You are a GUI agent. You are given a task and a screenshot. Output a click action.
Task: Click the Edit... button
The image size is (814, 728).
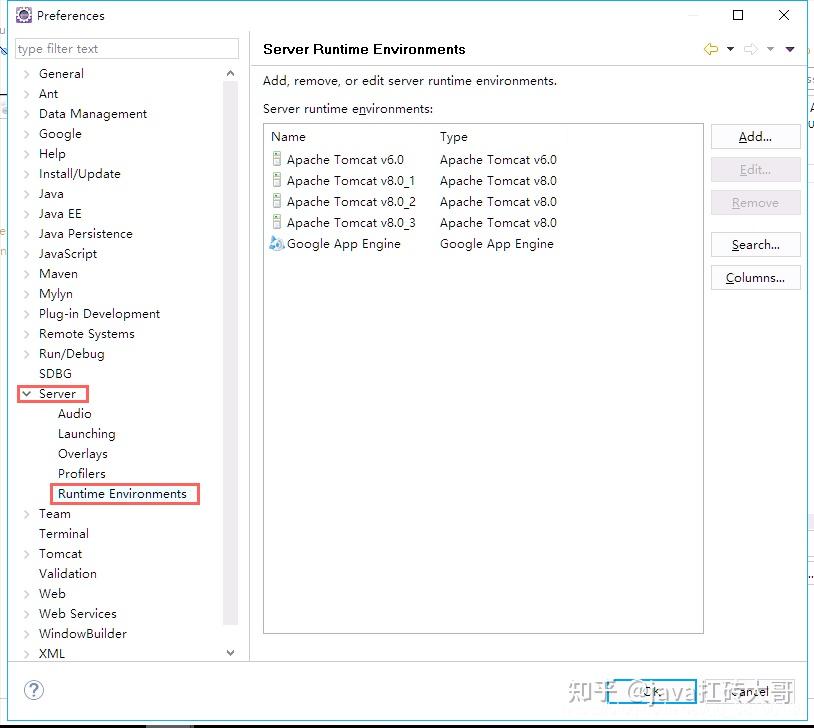(x=755, y=170)
